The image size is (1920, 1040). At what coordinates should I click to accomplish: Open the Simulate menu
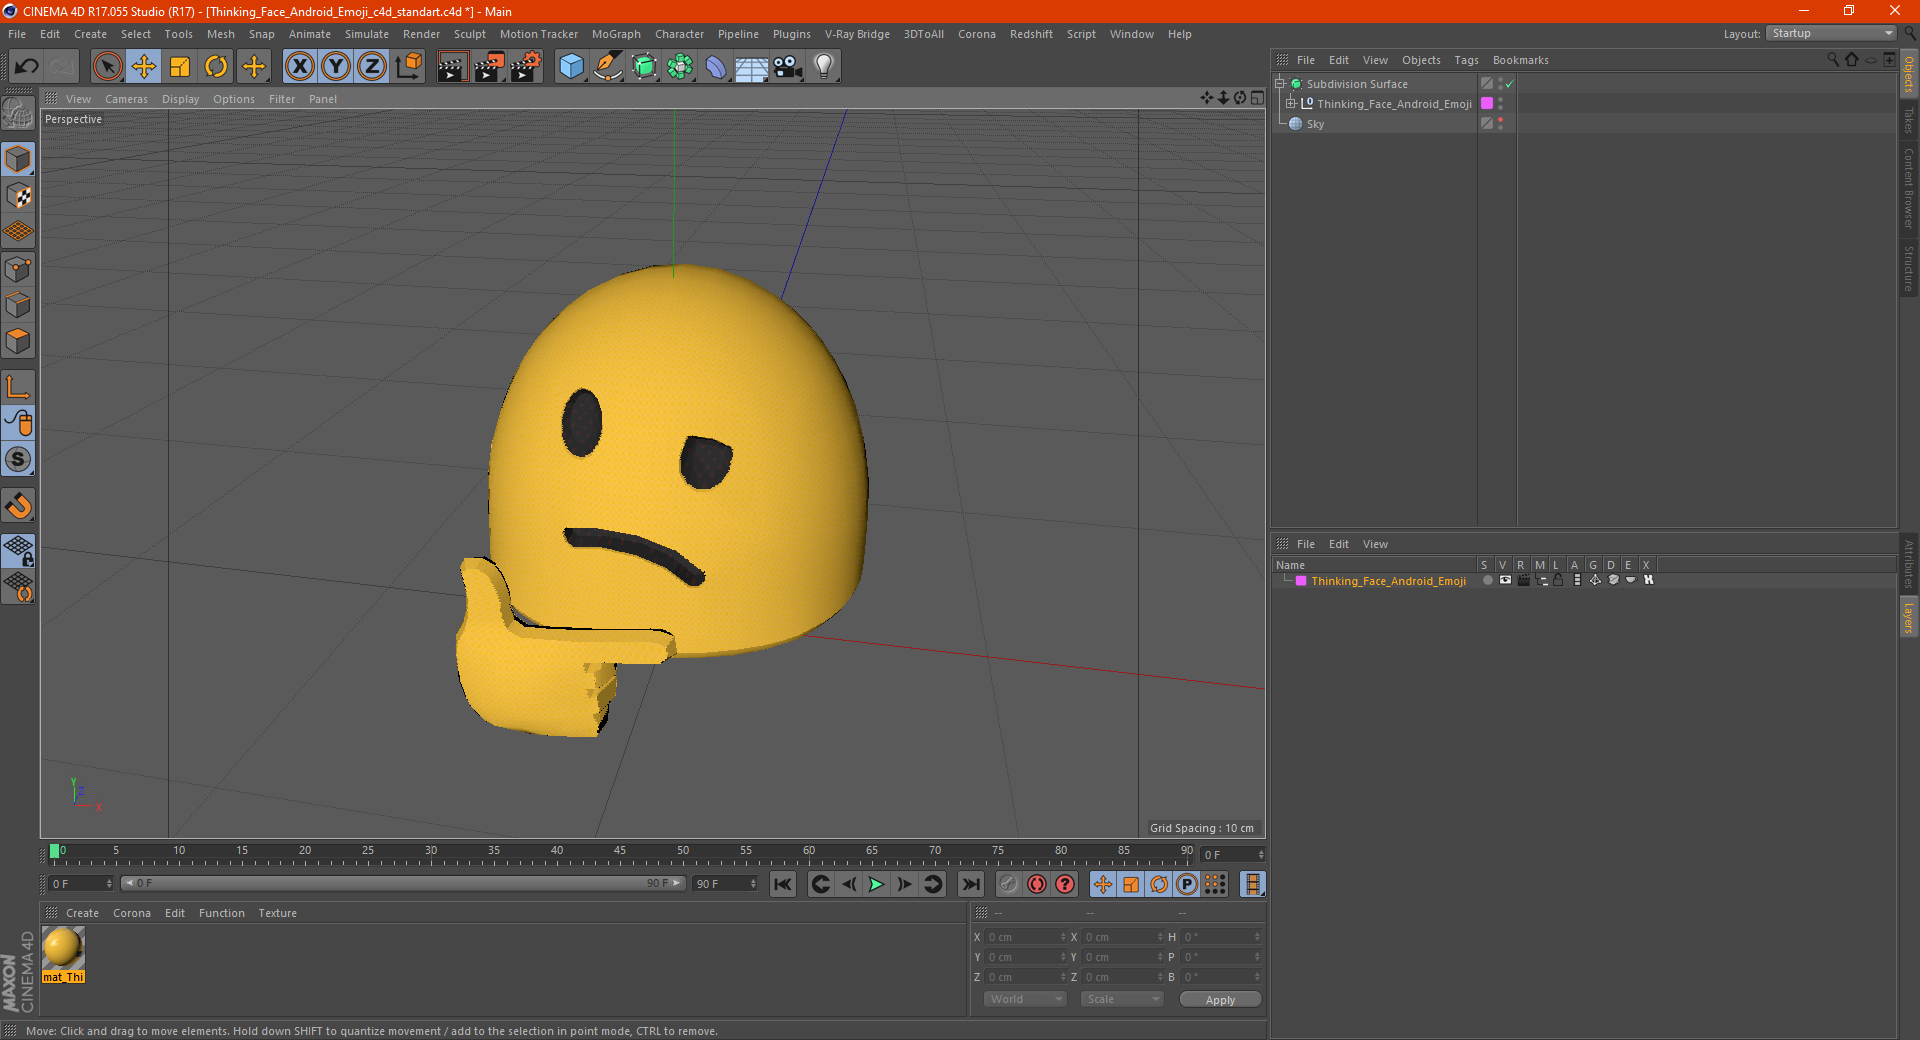pyautogui.click(x=367, y=34)
